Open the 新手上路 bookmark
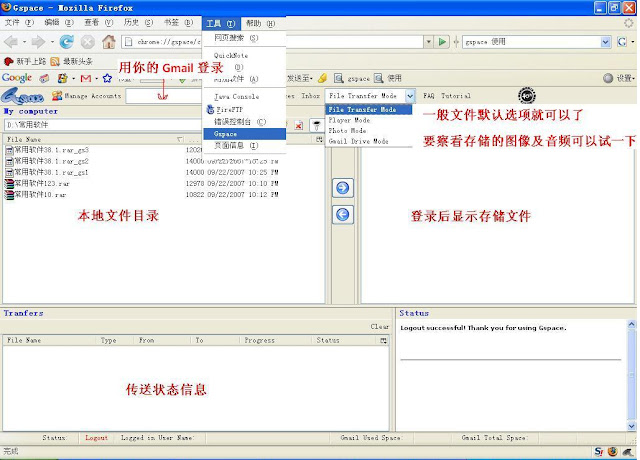640x460 pixels. (25, 61)
